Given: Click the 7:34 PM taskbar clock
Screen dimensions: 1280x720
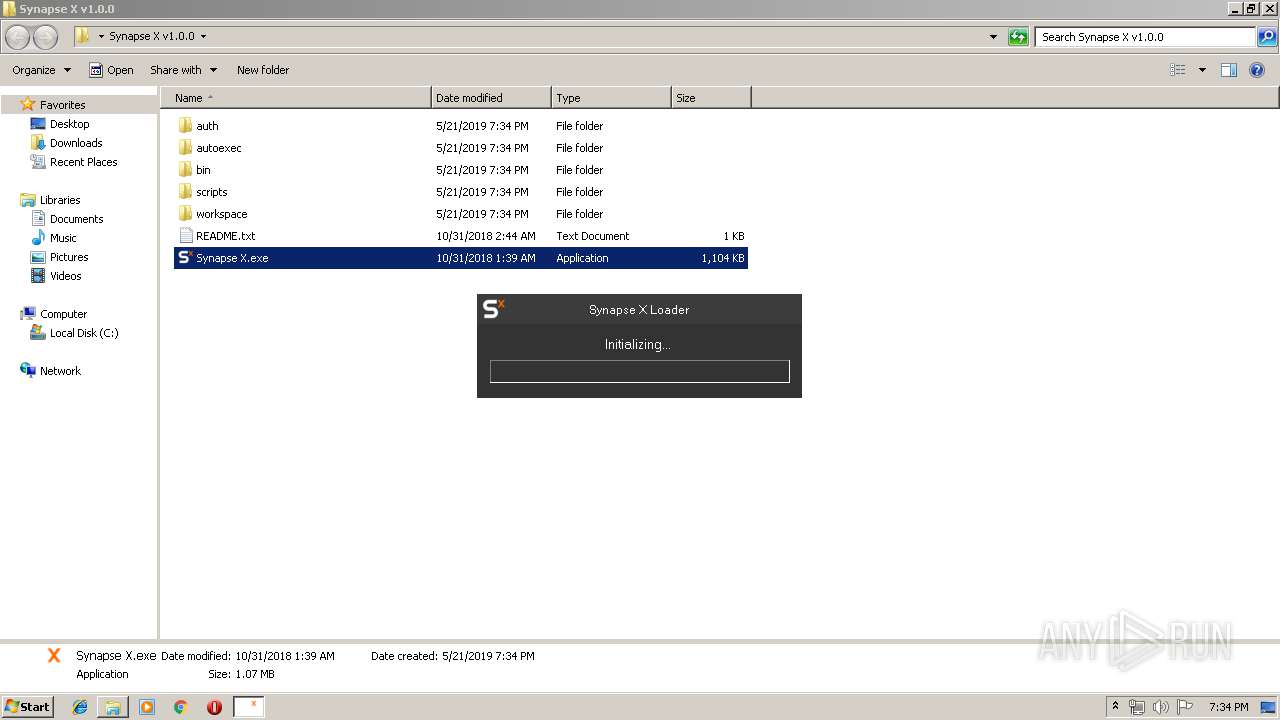Looking at the screenshot, I should click(1228, 707).
